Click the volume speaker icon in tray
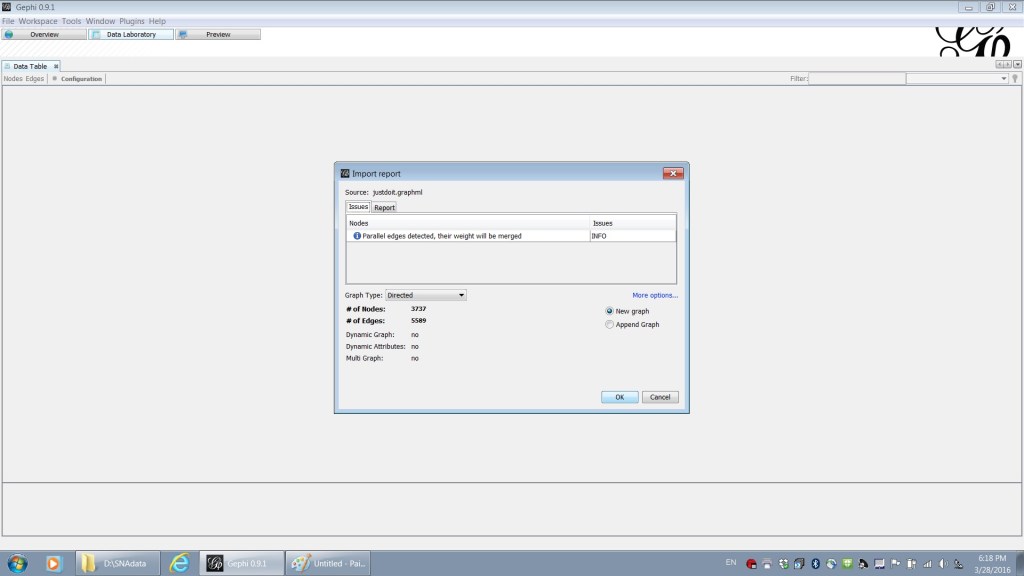The height and width of the screenshot is (576, 1024). tap(943, 563)
